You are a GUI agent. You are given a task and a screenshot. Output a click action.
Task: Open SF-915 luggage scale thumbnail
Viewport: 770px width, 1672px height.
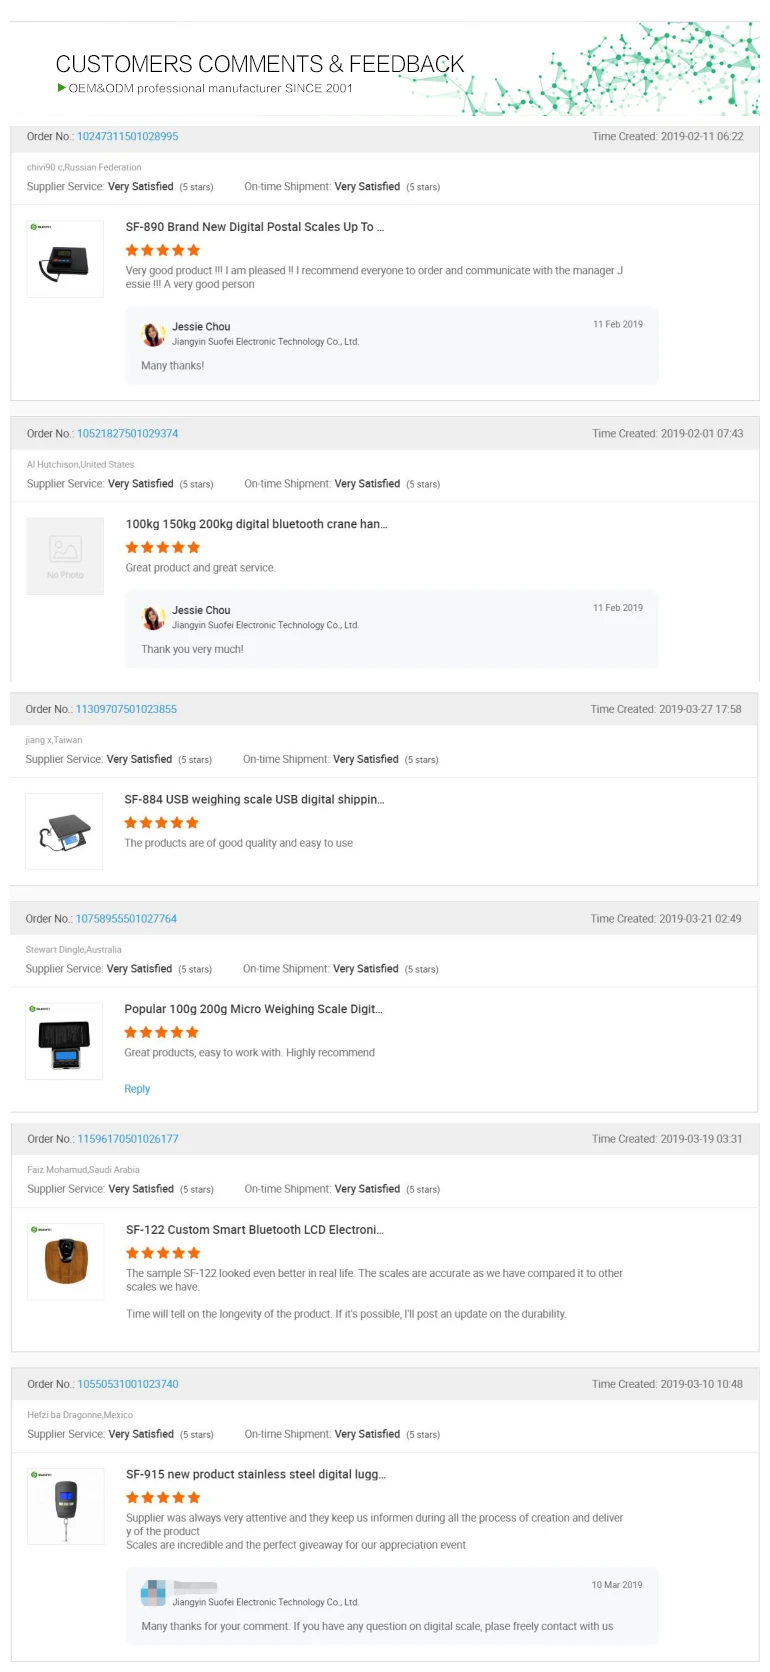coord(66,1507)
